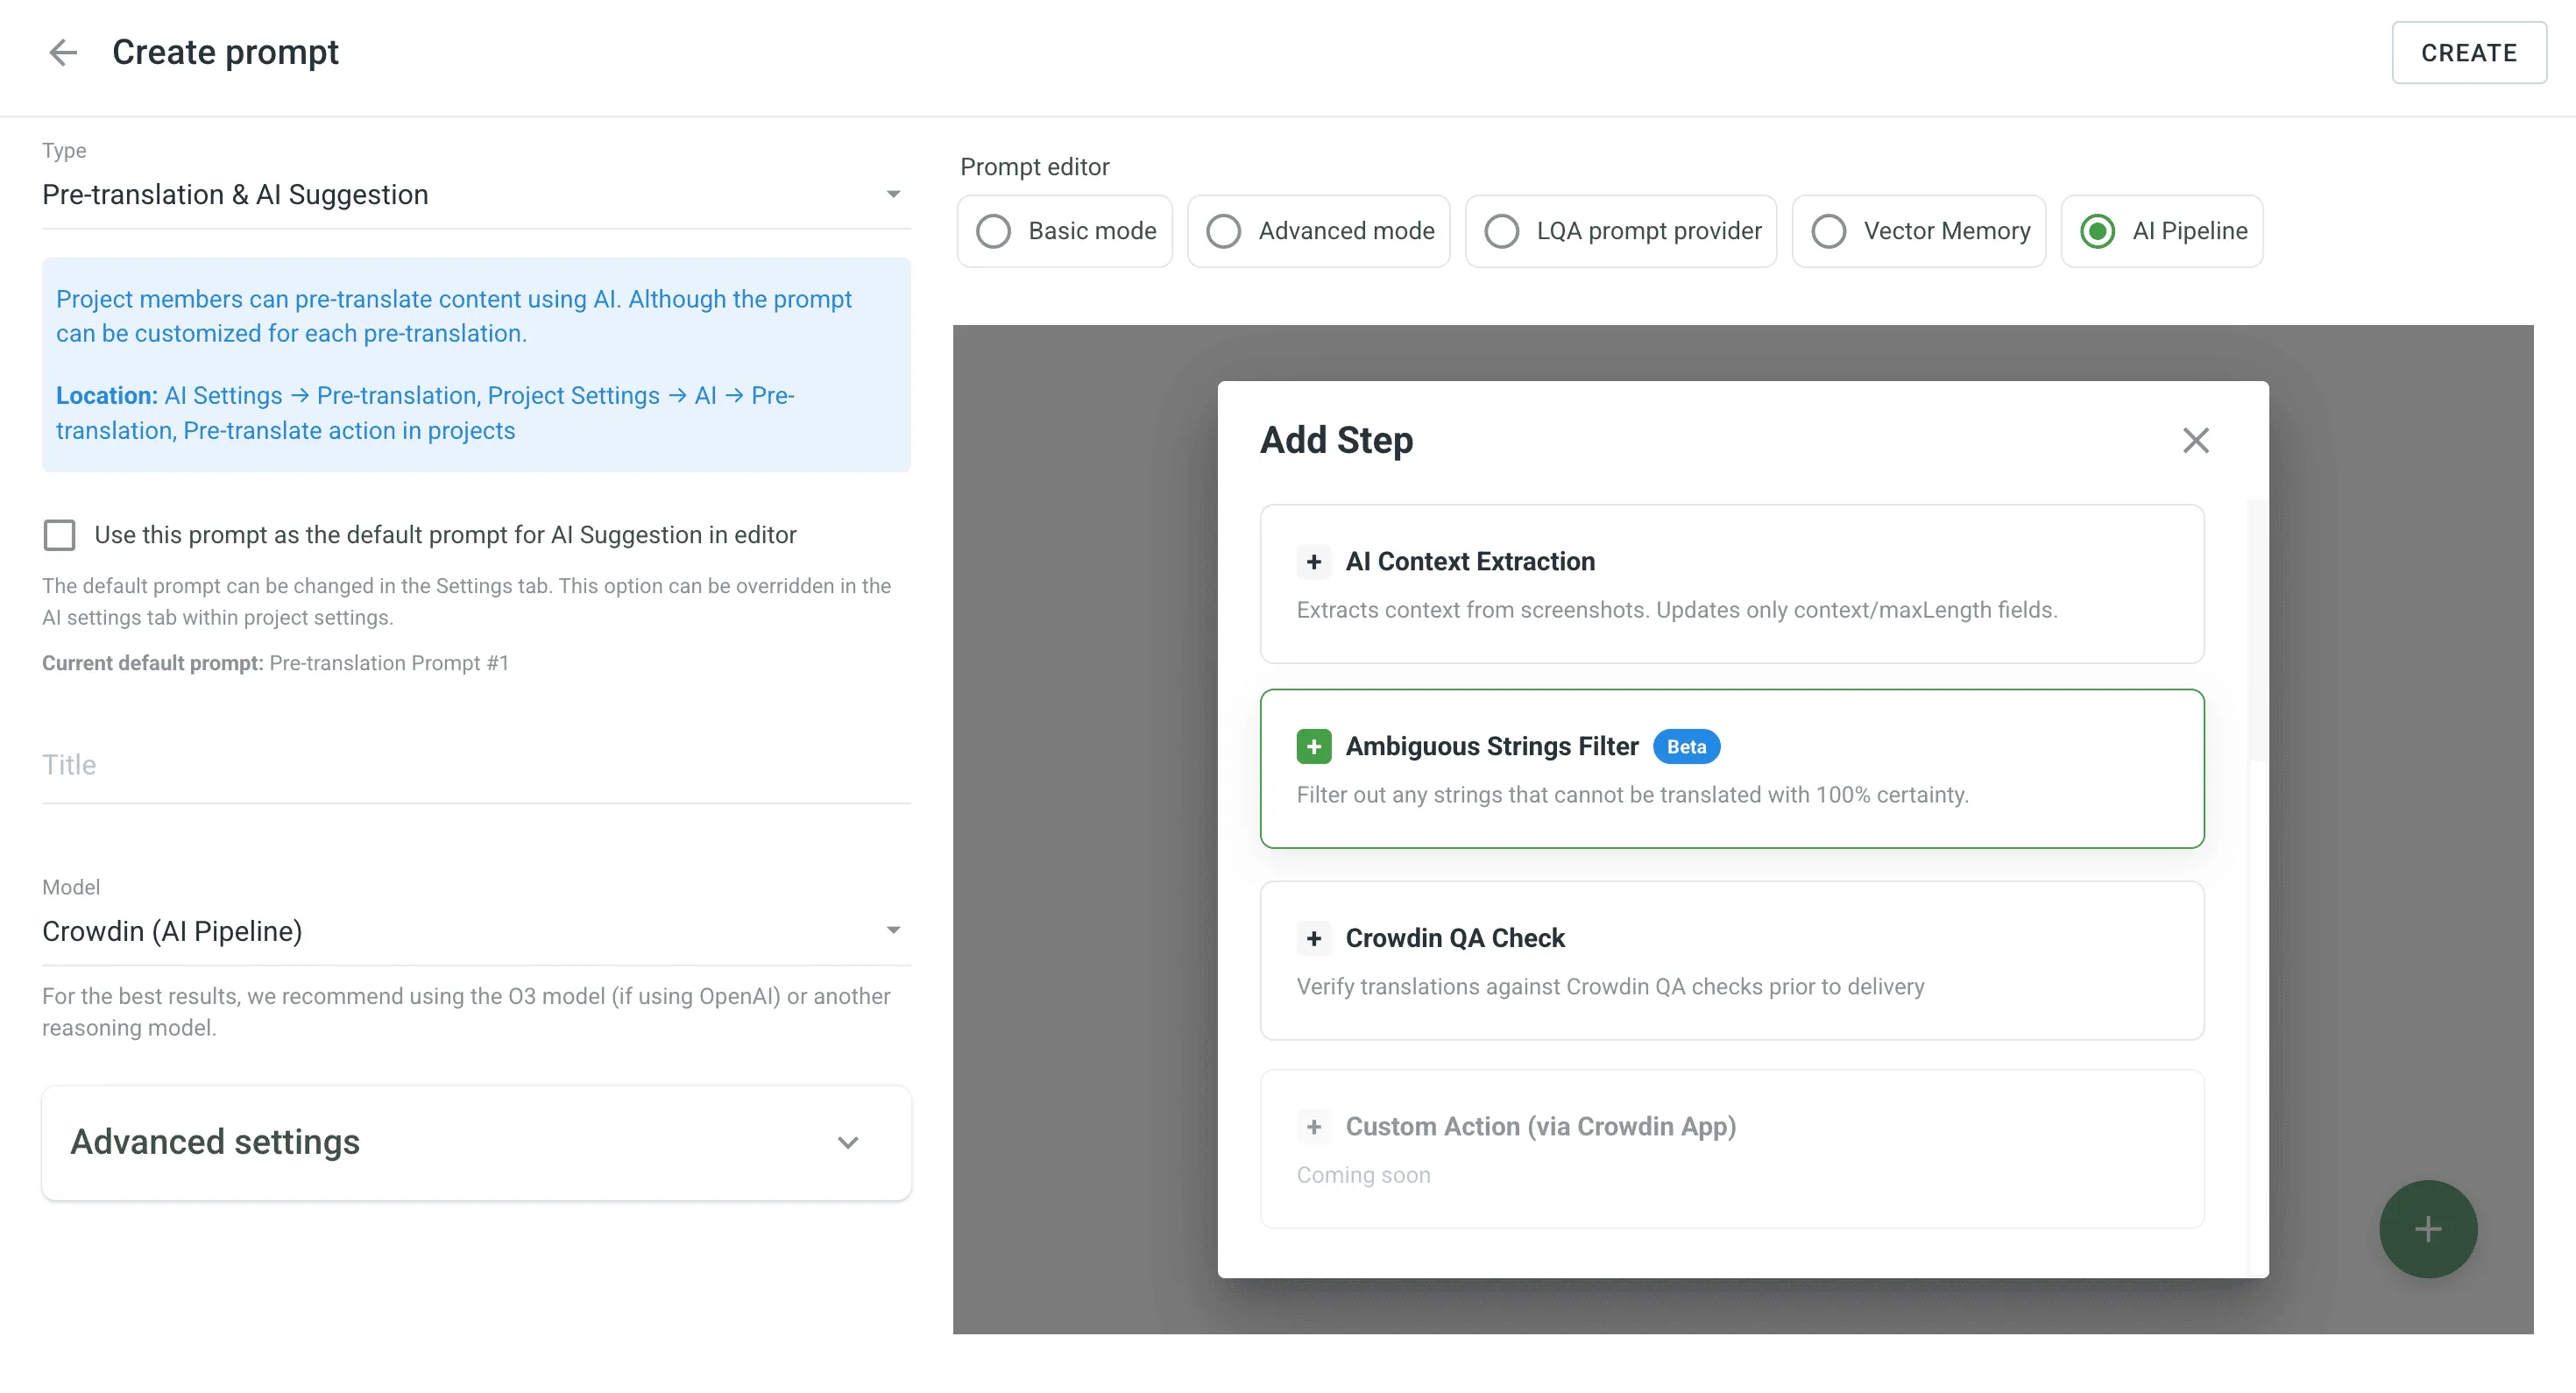Click the back arrow beside Create prompt
The height and width of the screenshot is (1393, 2576).
point(63,52)
